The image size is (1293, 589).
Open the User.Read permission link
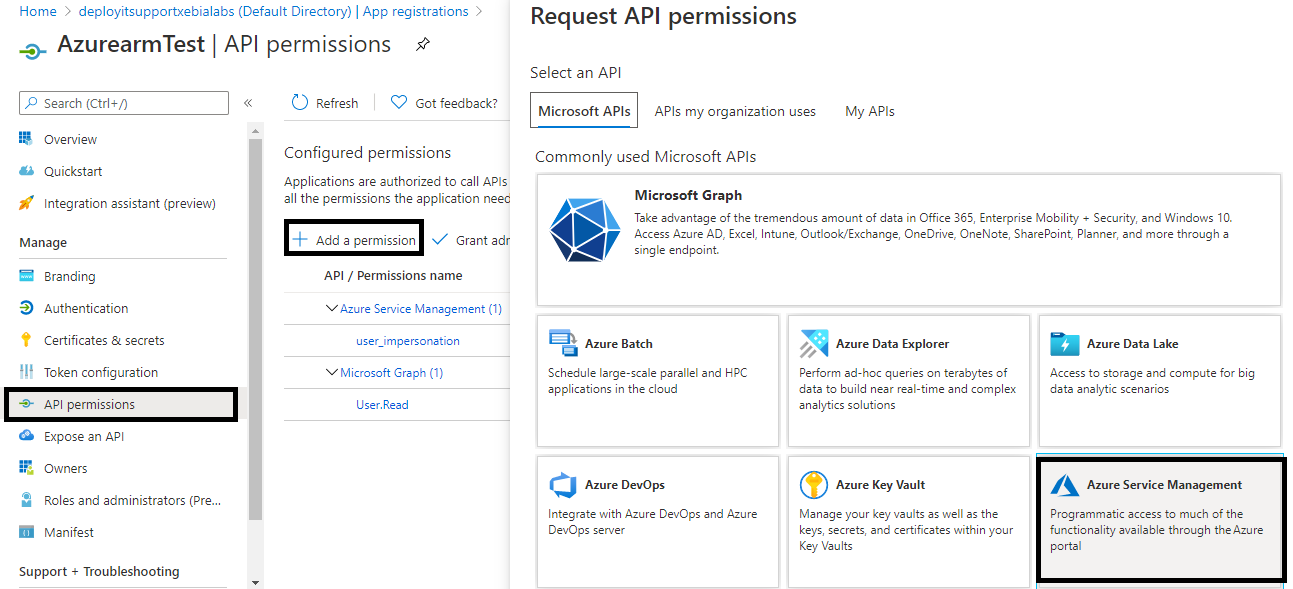tap(382, 405)
